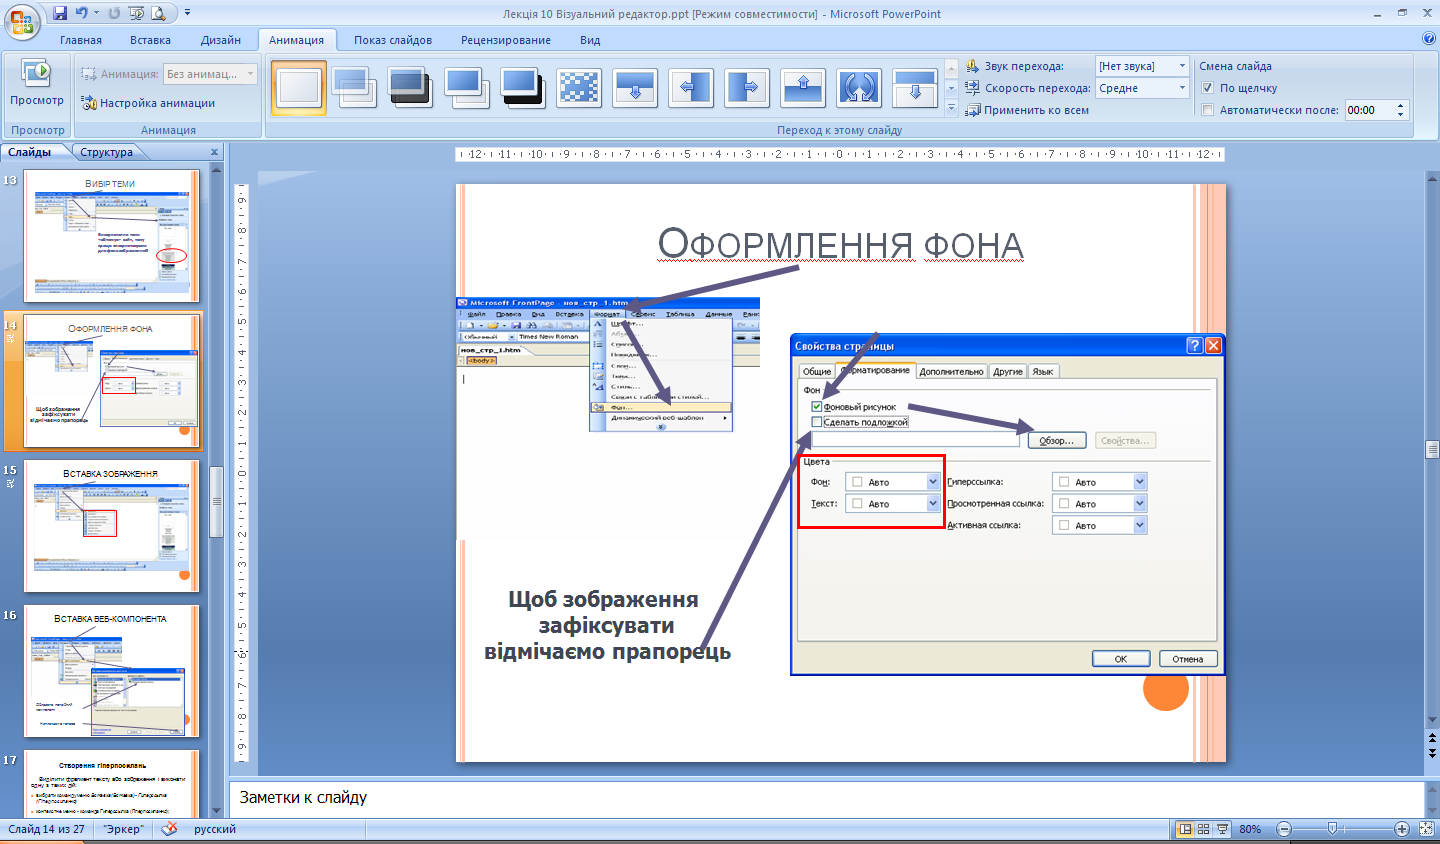
Task: Click the Save icon in quick access toolbar
Action: pyautogui.click(x=60, y=13)
